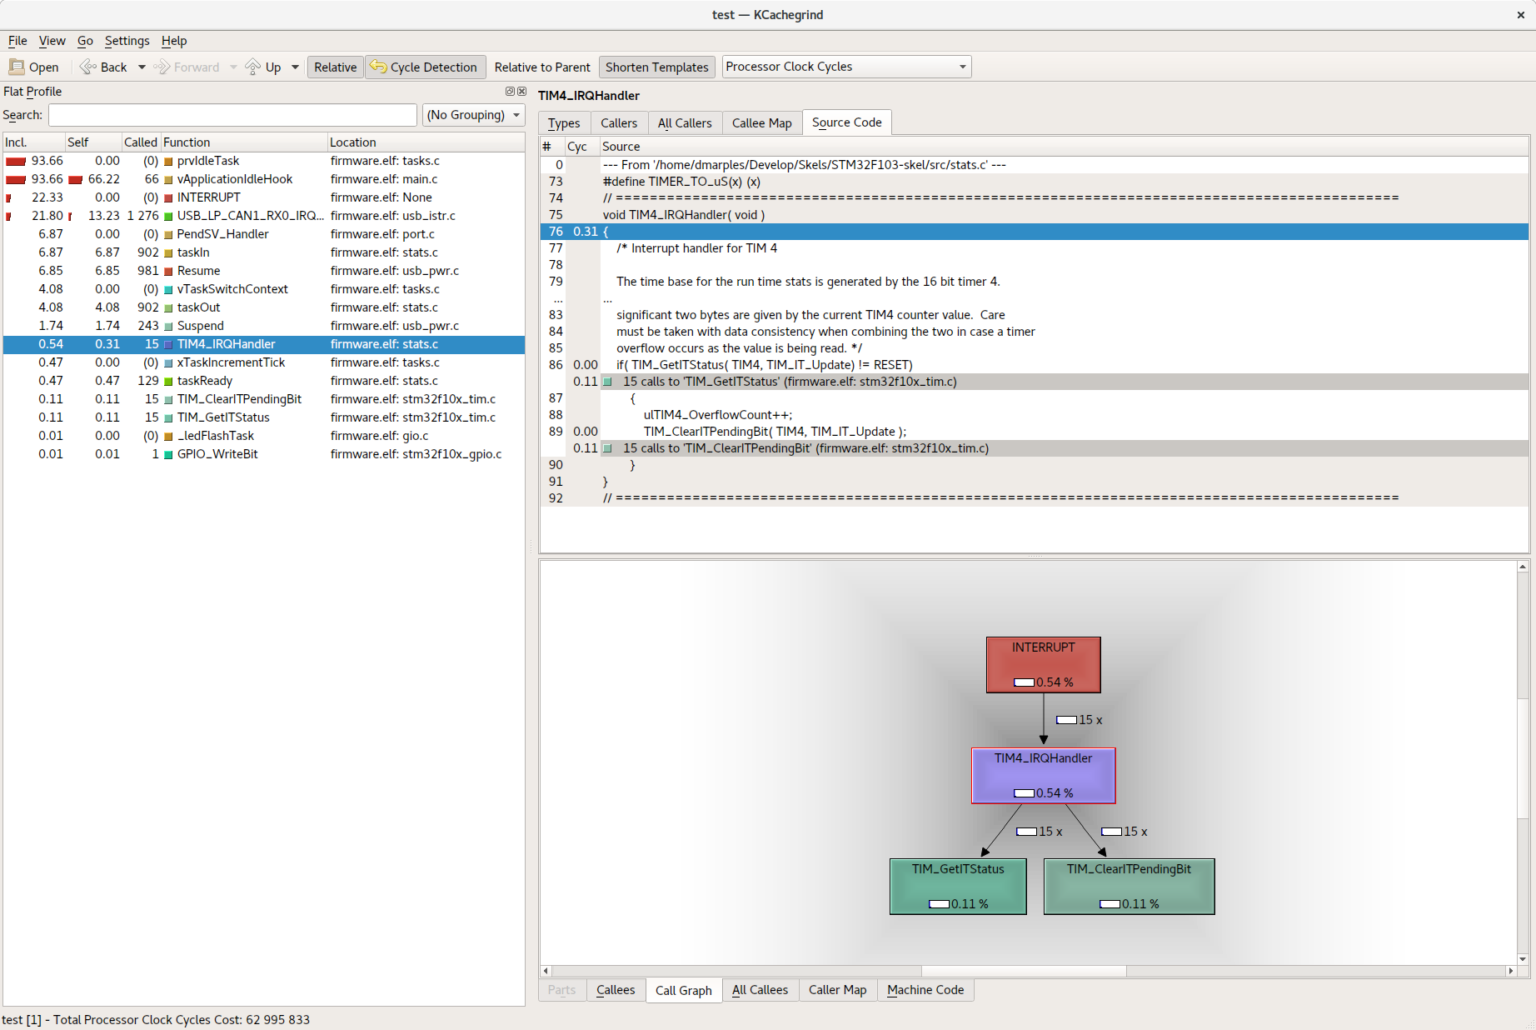Click the TIM_GetITStatus node in the graph
The height and width of the screenshot is (1030, 1536).
tap(957, 886)
